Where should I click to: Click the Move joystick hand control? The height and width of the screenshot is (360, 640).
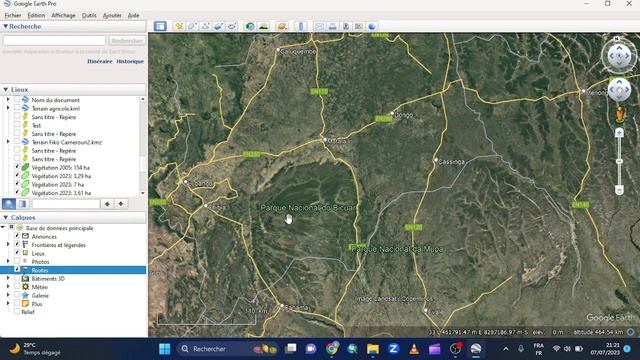[x=619, y=90]
